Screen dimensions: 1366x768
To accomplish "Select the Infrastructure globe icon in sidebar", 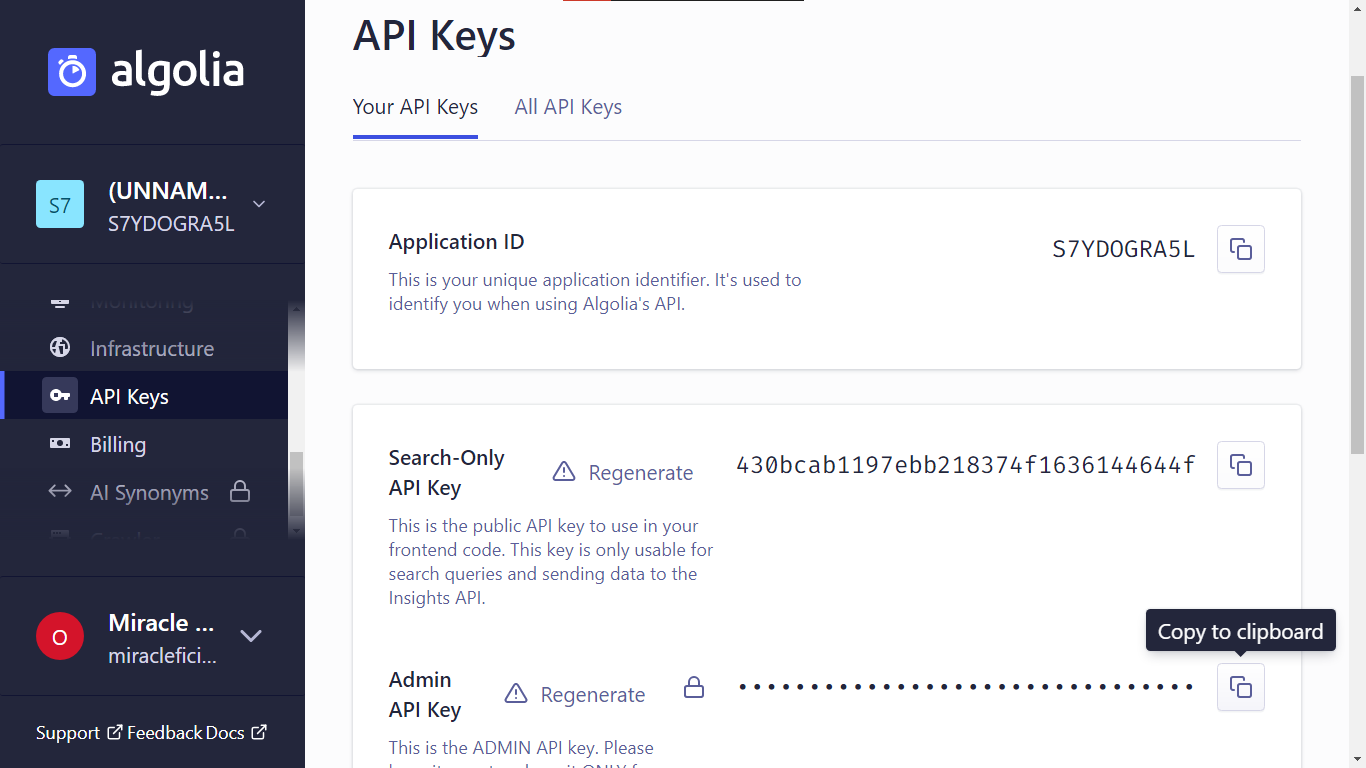I will (60, 348).
